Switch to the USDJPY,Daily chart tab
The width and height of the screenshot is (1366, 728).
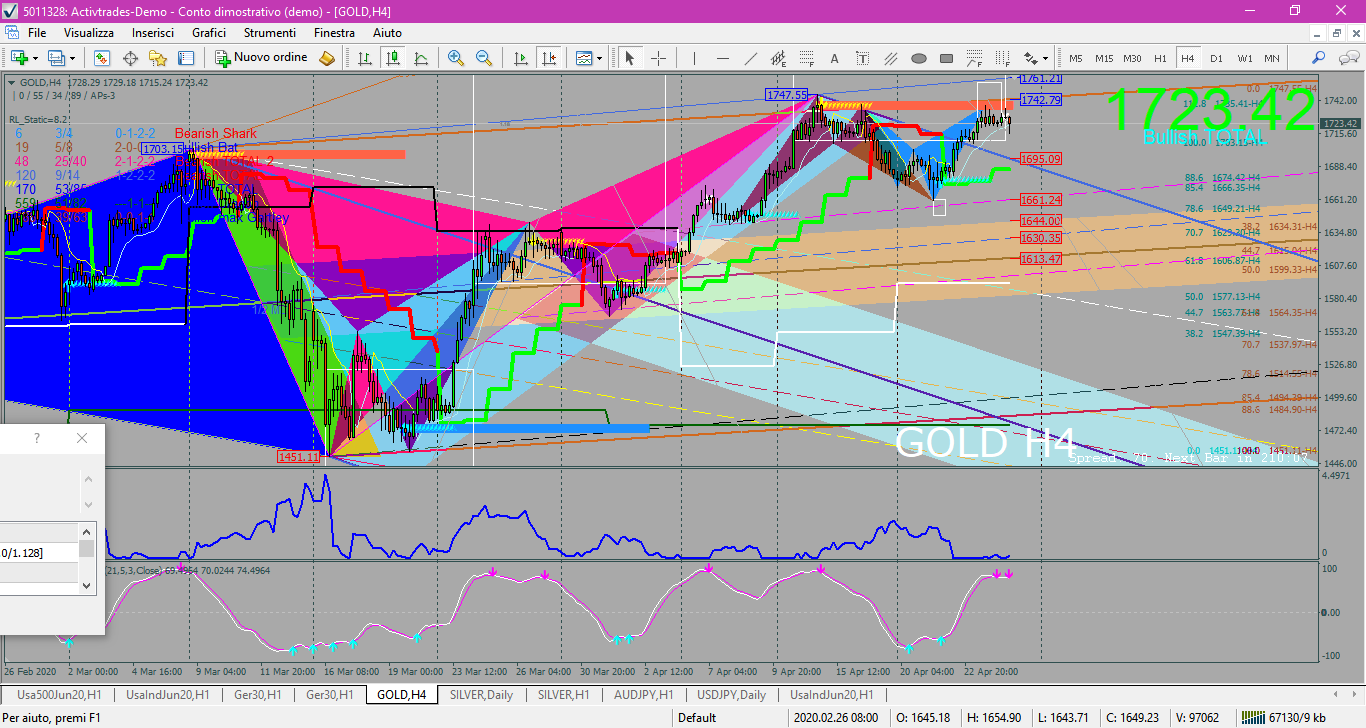tap(731, 694)
